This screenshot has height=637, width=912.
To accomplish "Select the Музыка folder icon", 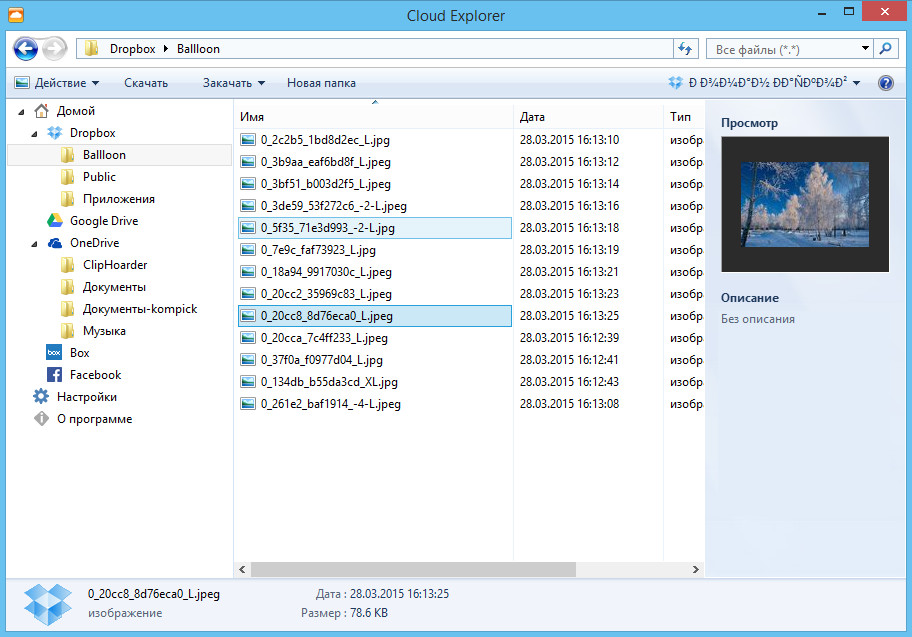I will [x=67, y=331].
